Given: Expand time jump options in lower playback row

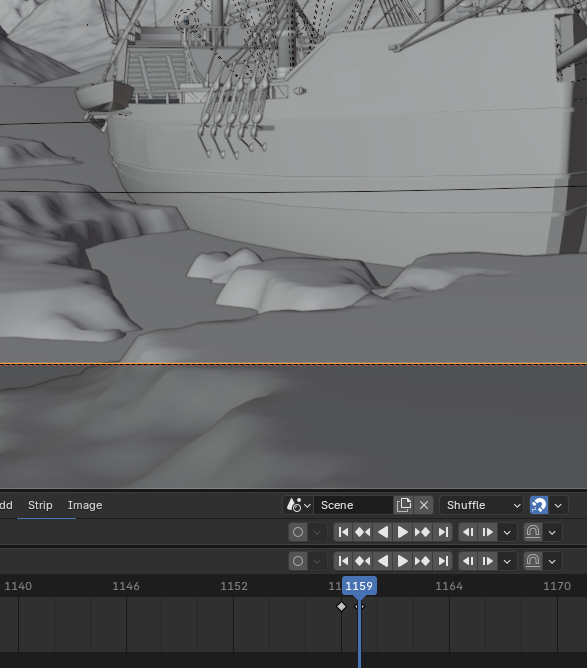Looking at the screenshot, I should [x=552, y=561].
